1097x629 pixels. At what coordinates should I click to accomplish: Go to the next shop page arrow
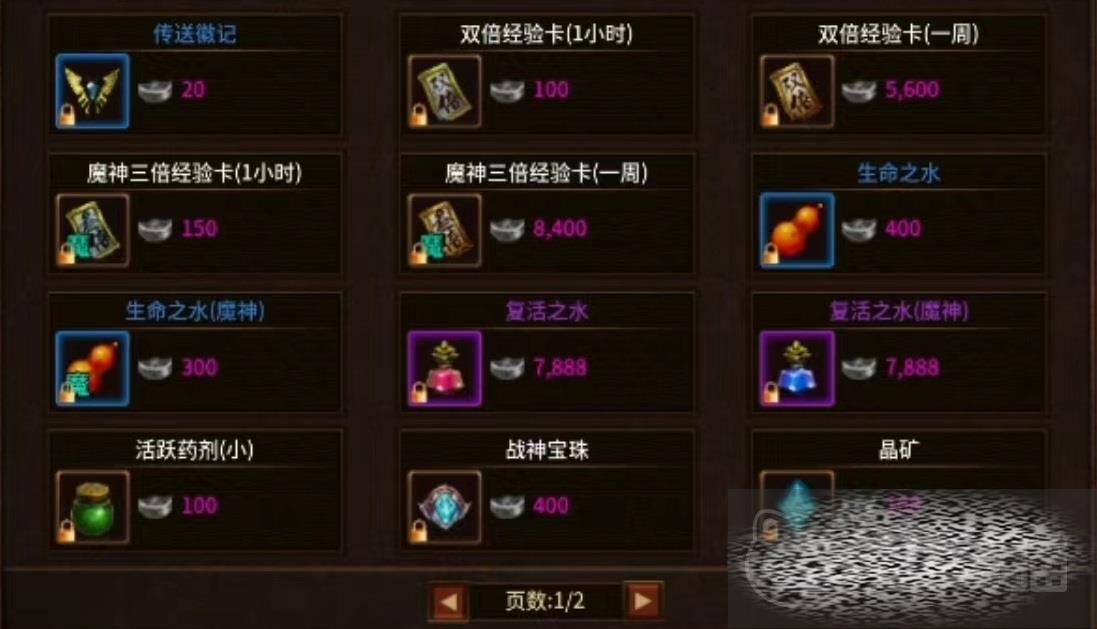click(x=643, y=601)
